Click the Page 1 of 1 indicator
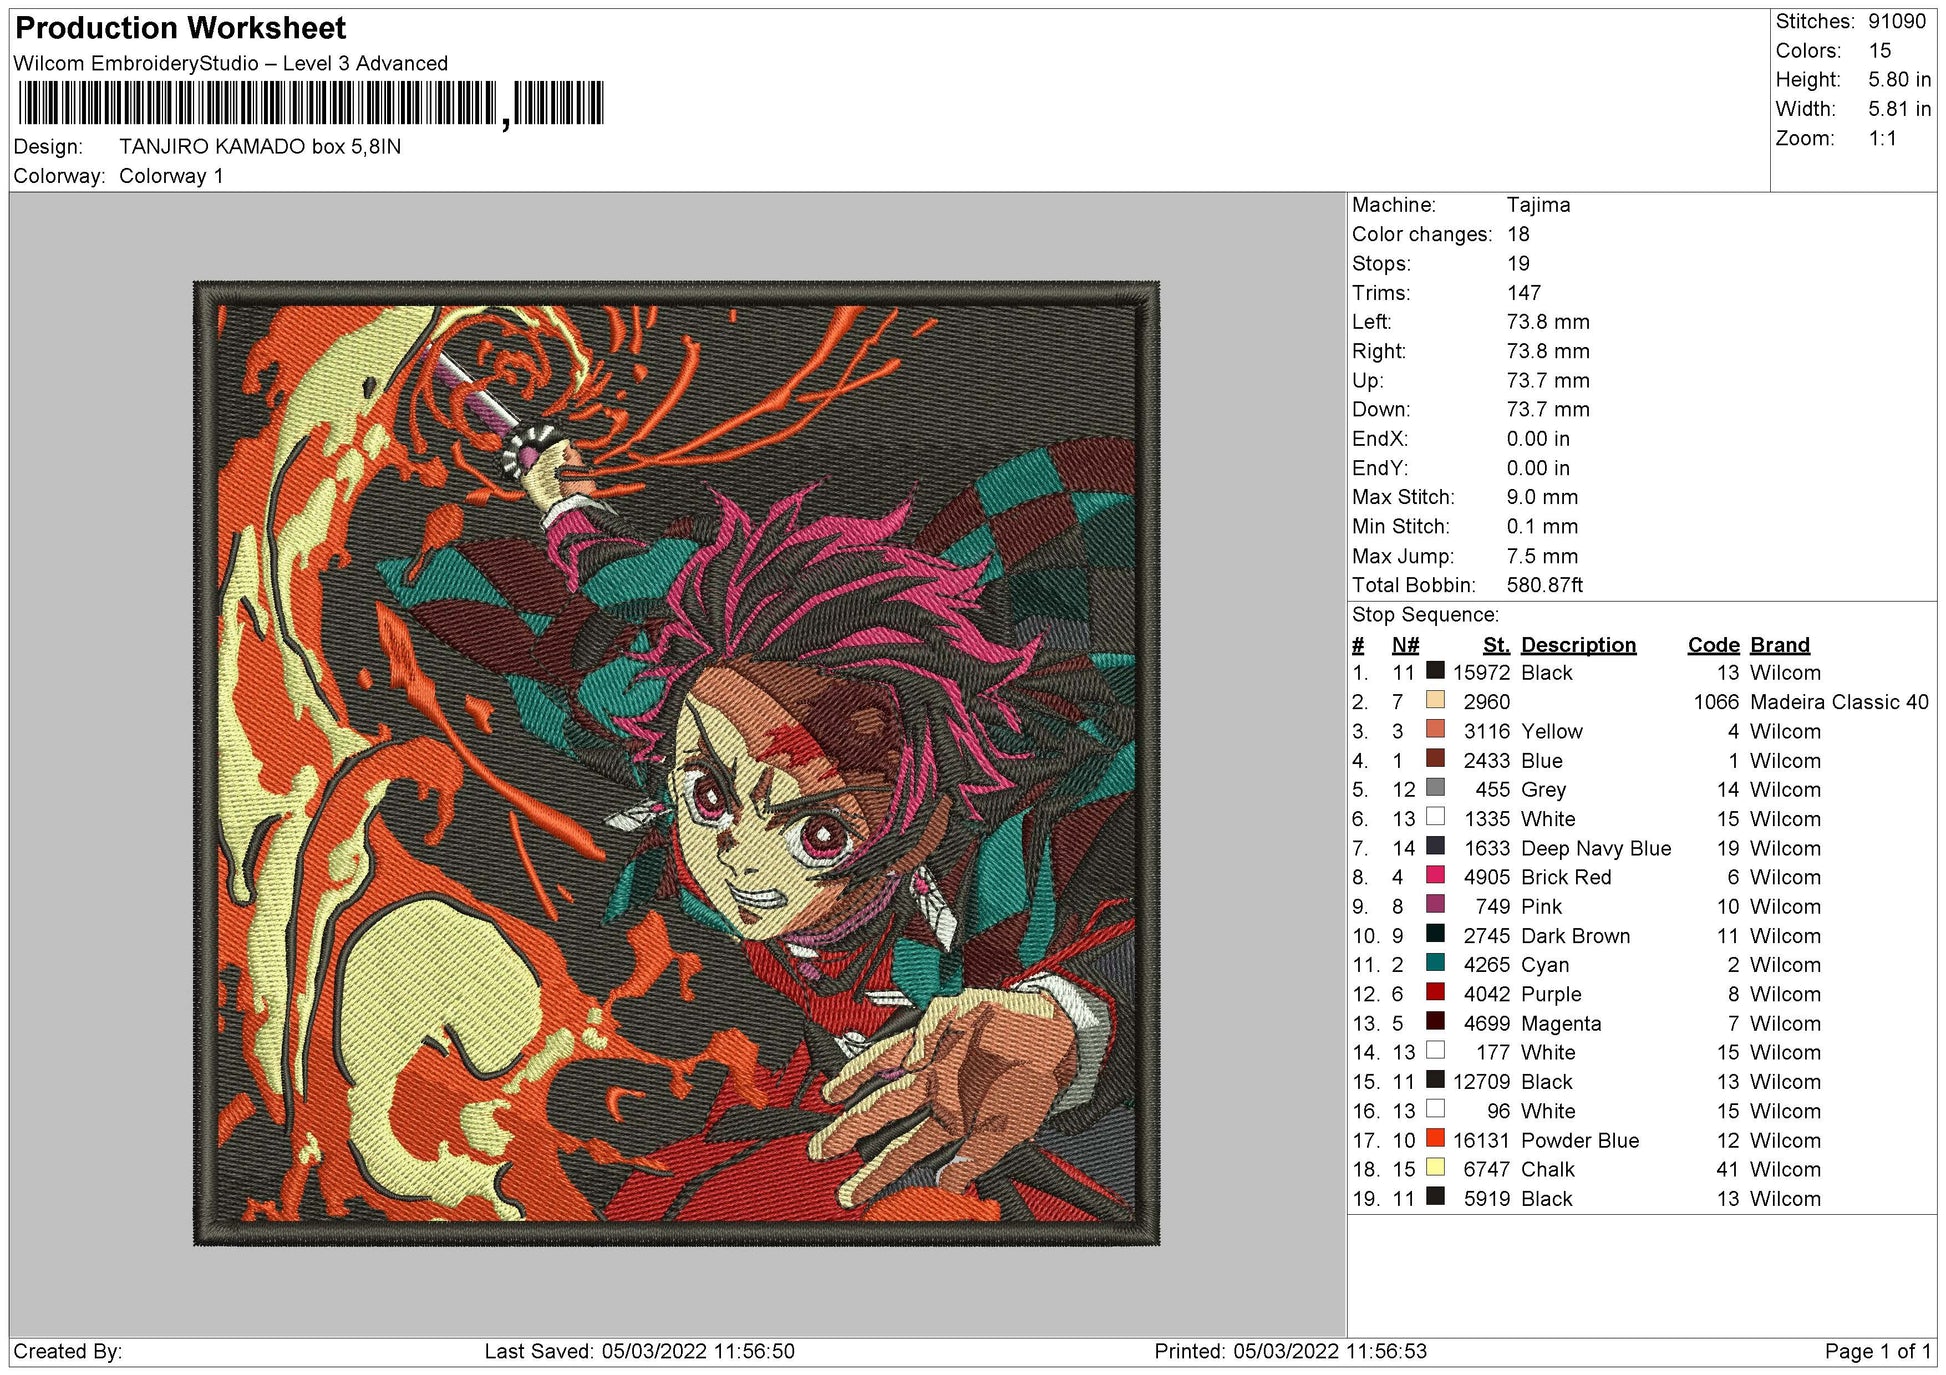Image resolution: width=1946 pixels, height=1375 pixels. coord(1877,1351)
